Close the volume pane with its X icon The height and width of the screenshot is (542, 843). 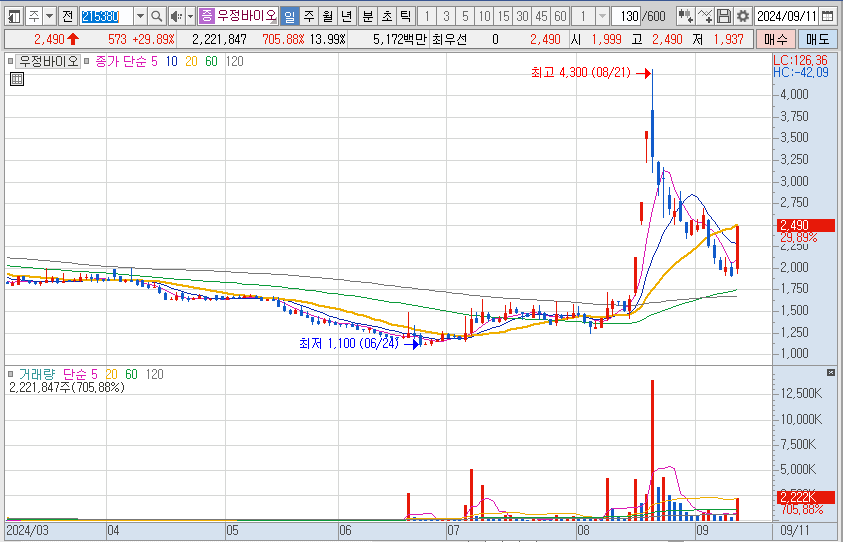[x=831, y=373]
